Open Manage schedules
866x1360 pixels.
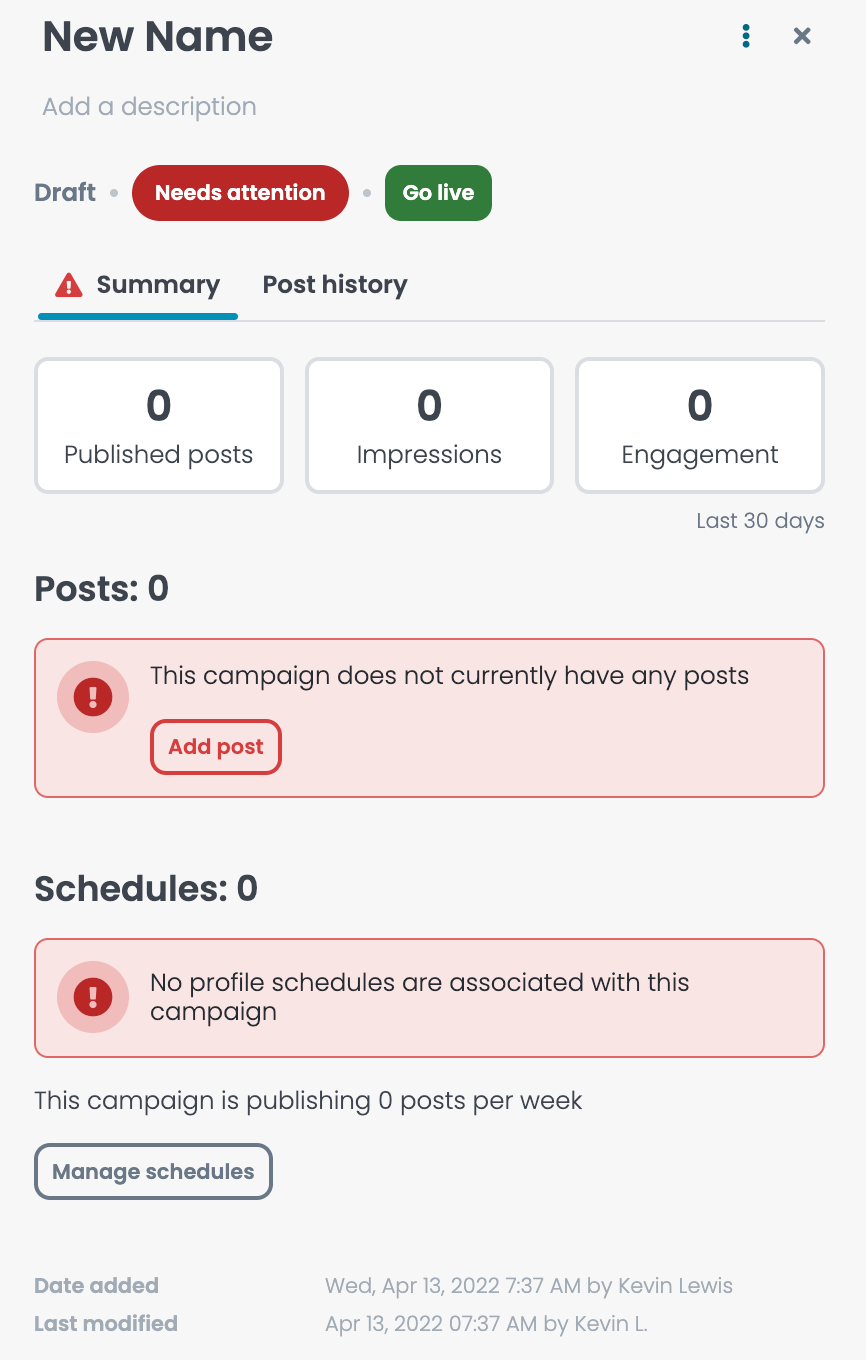pos(153,1171)
